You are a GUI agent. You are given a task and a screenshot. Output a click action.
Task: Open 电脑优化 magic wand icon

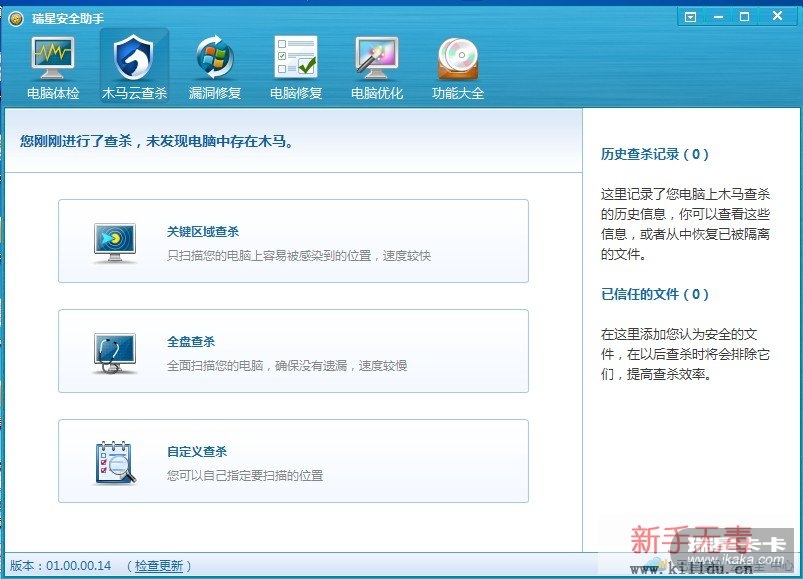click(376, 58)
